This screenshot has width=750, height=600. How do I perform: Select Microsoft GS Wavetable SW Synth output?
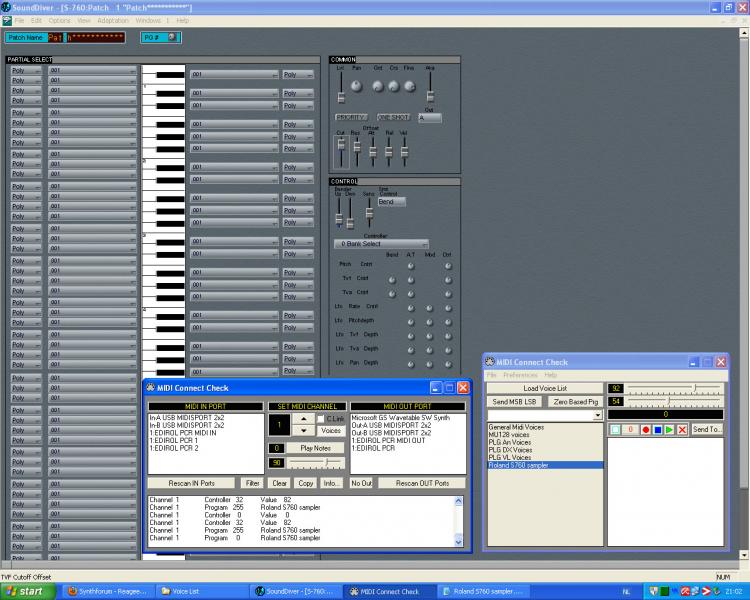pos(400,418)
